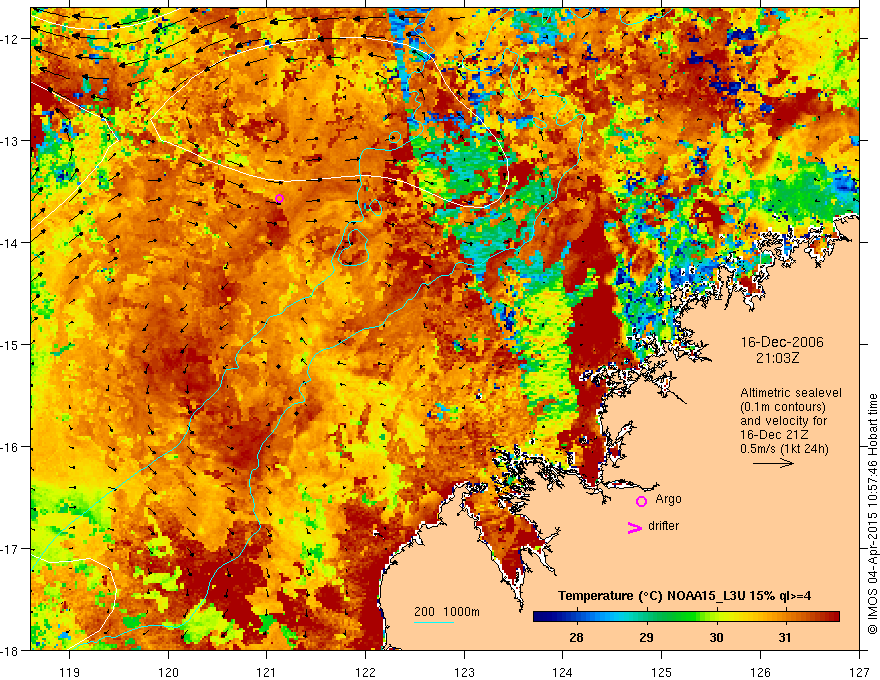Viewport: 880px width, 680px height.
Task: Click the color bar value 29
Action: pos(646,637)
